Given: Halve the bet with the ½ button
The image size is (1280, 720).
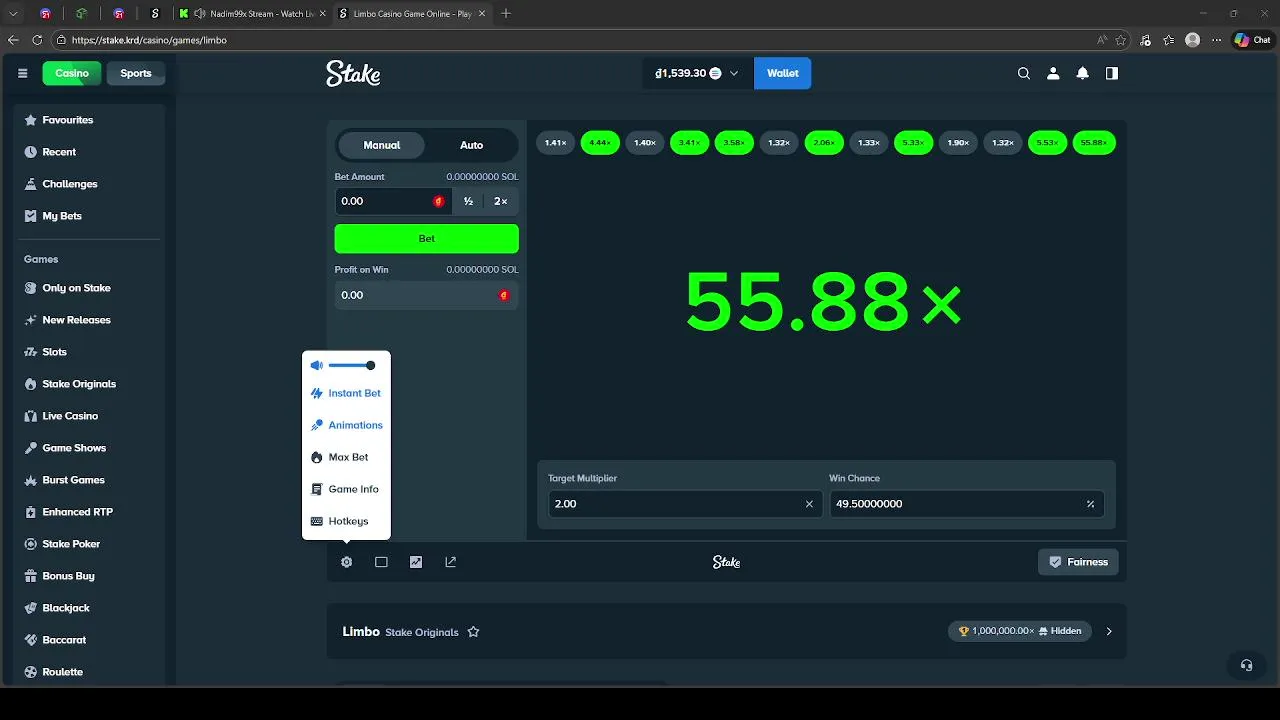Looking at the screenshot, I should 468,201.
